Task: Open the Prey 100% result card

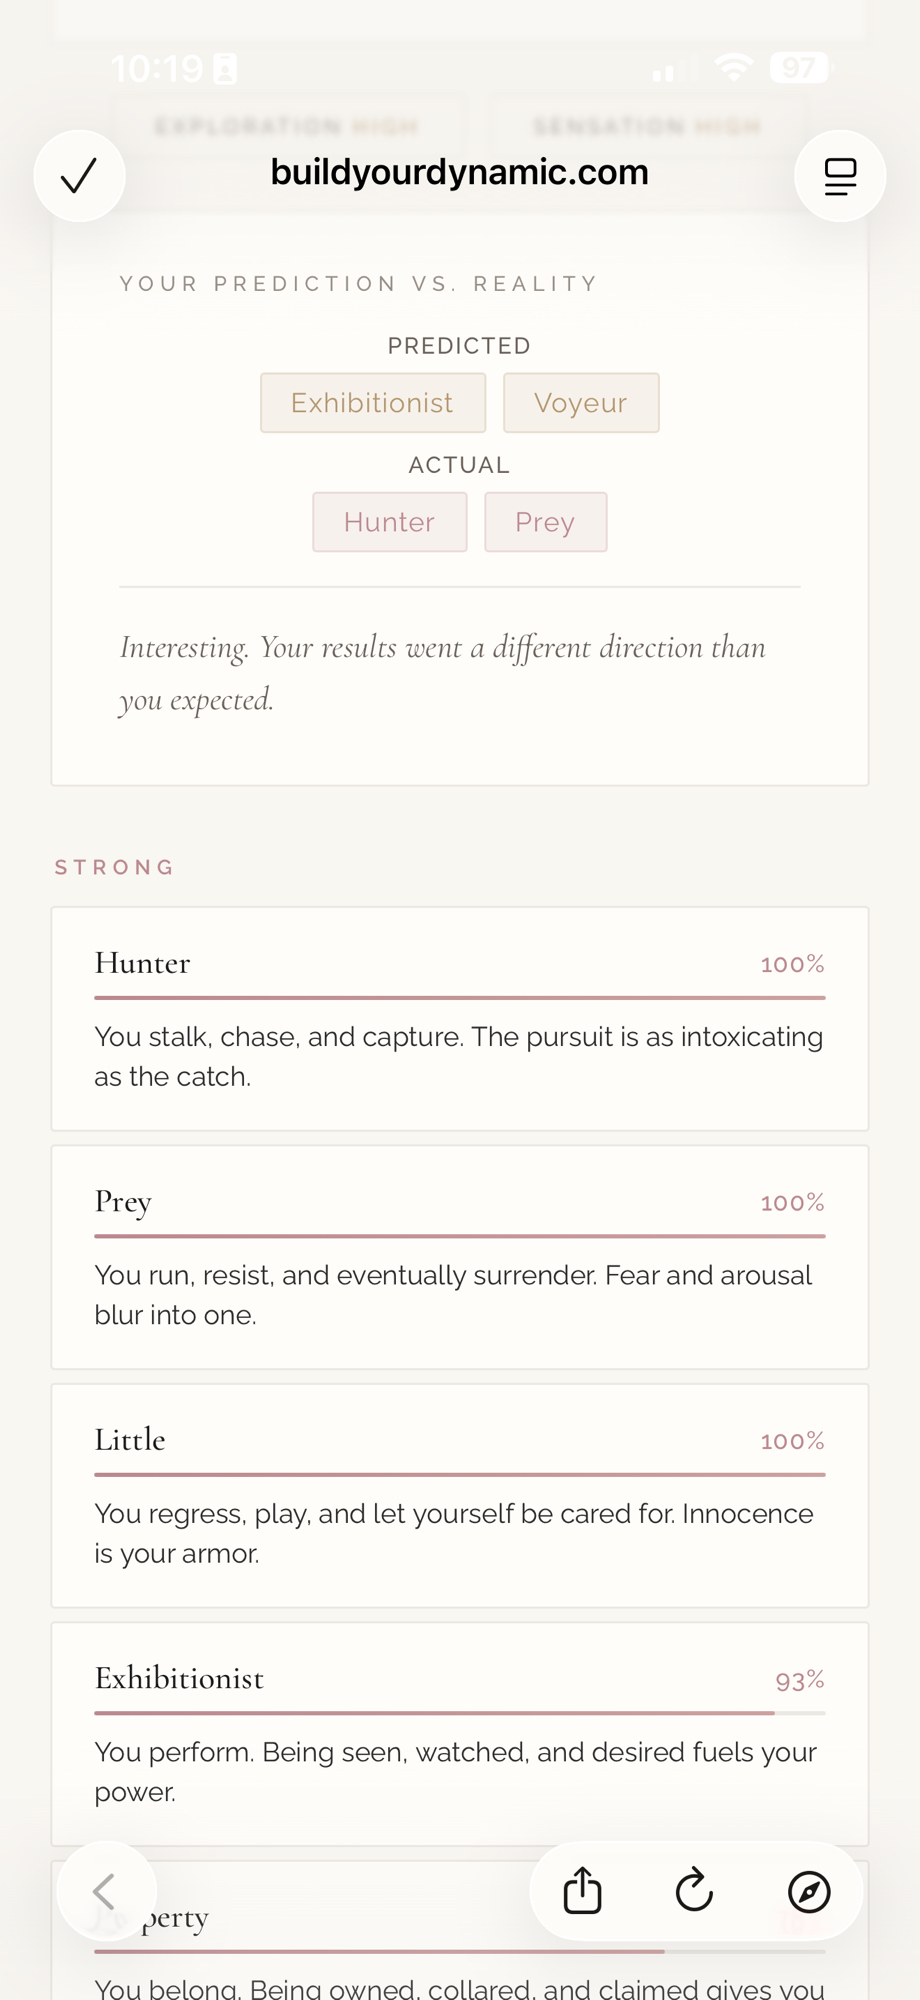Action: click(459, 1257)
